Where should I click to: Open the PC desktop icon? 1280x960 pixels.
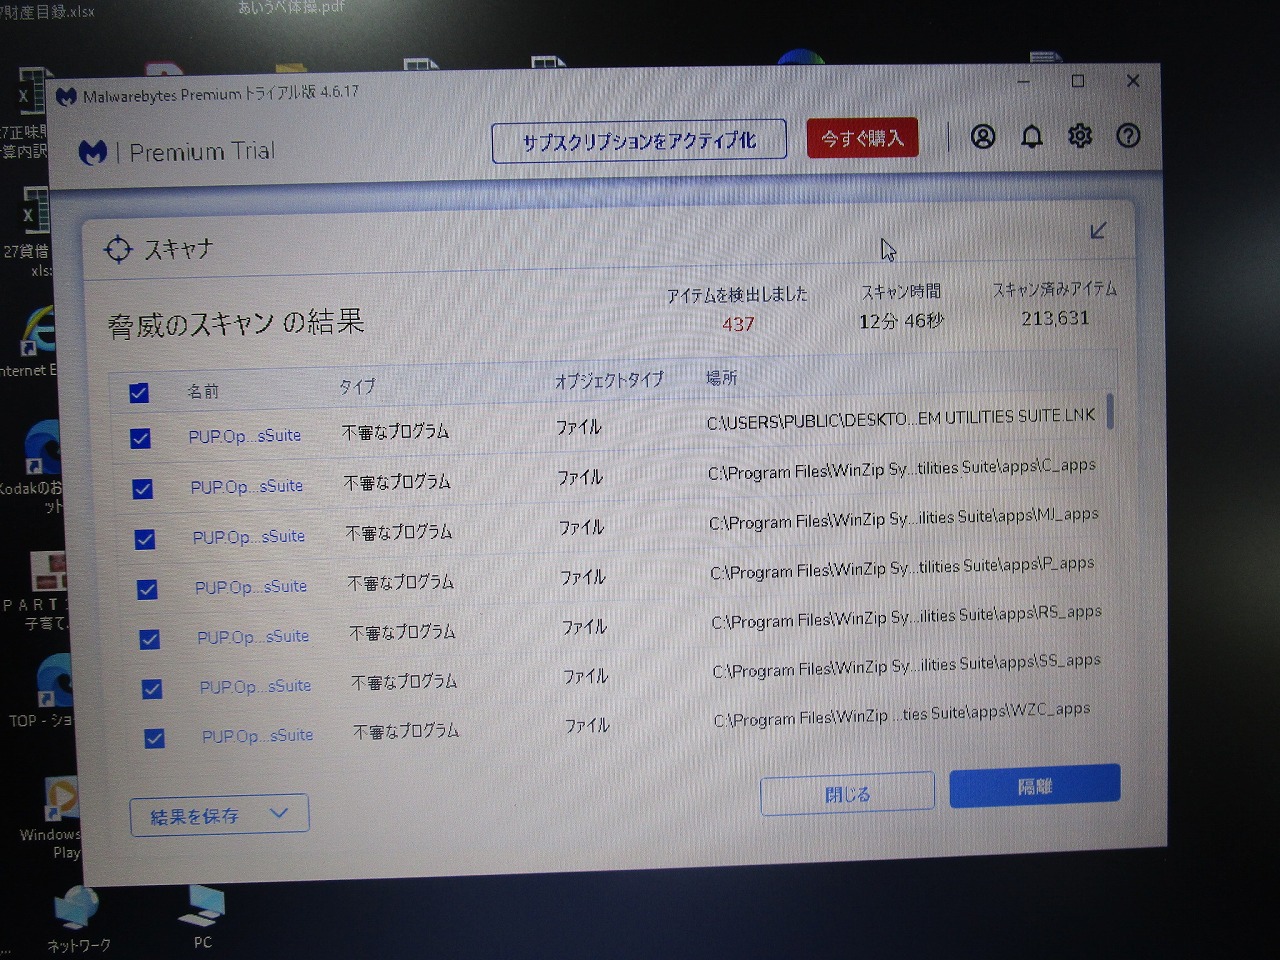(x=202, y=912)
